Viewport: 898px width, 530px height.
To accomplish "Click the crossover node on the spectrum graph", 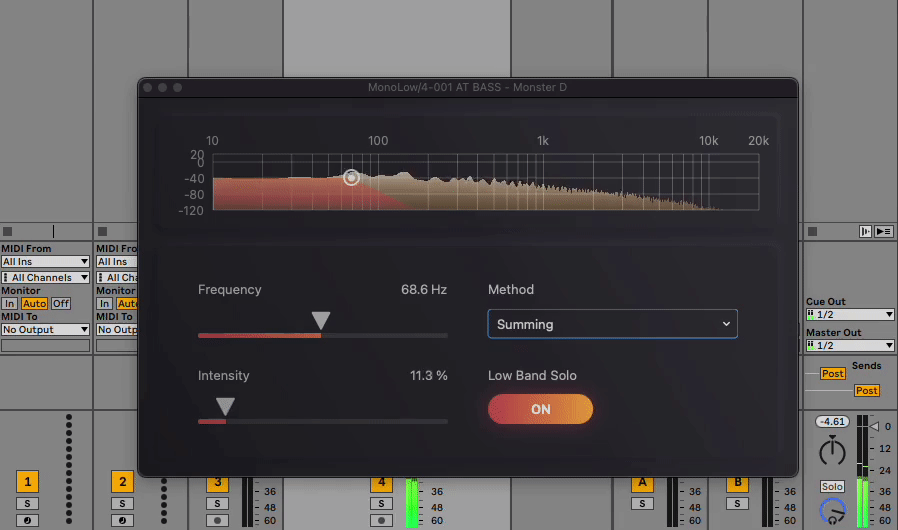I will pyautogui.click(x=351, y=177).
